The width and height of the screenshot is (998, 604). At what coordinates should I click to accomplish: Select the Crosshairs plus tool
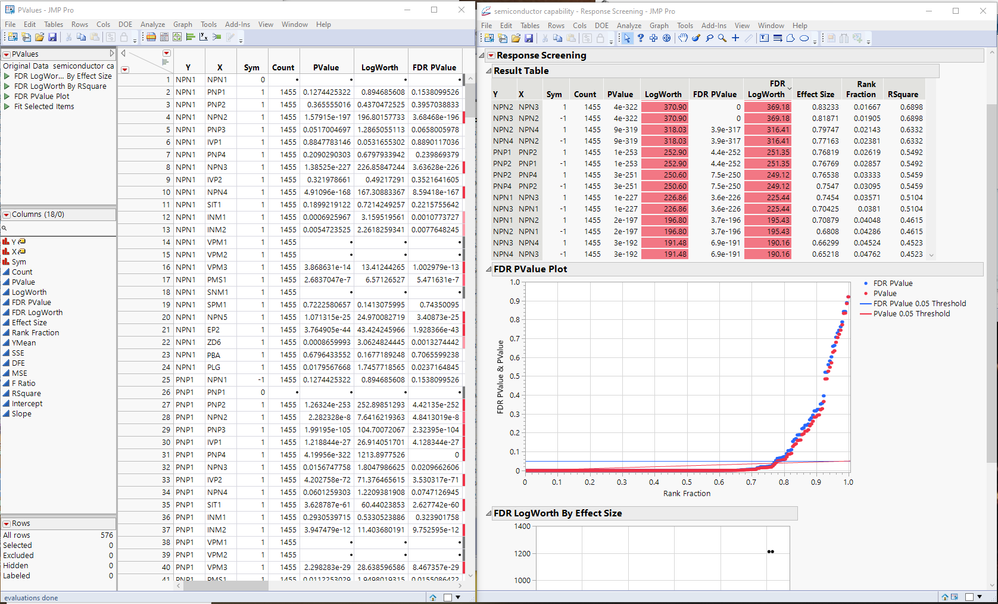[735, 38]
